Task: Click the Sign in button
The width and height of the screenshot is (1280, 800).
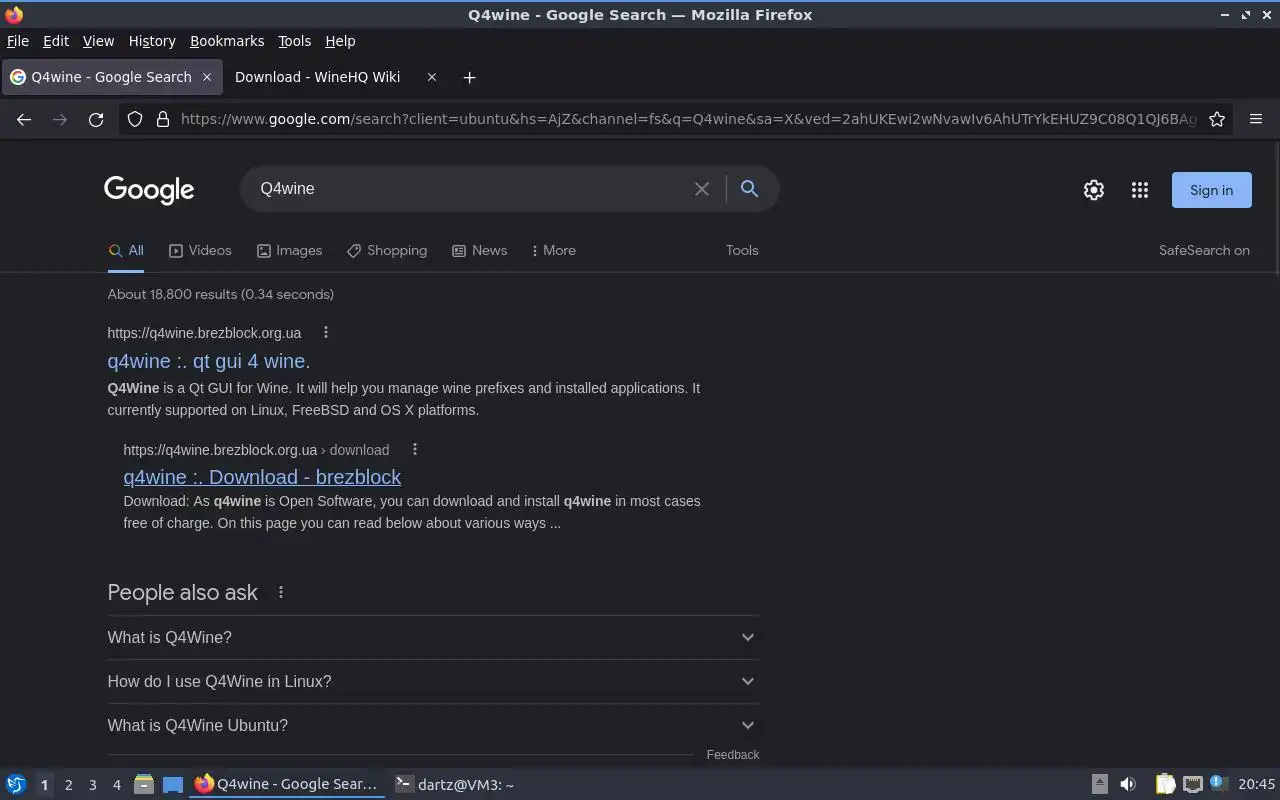Action: point(1211,190)
